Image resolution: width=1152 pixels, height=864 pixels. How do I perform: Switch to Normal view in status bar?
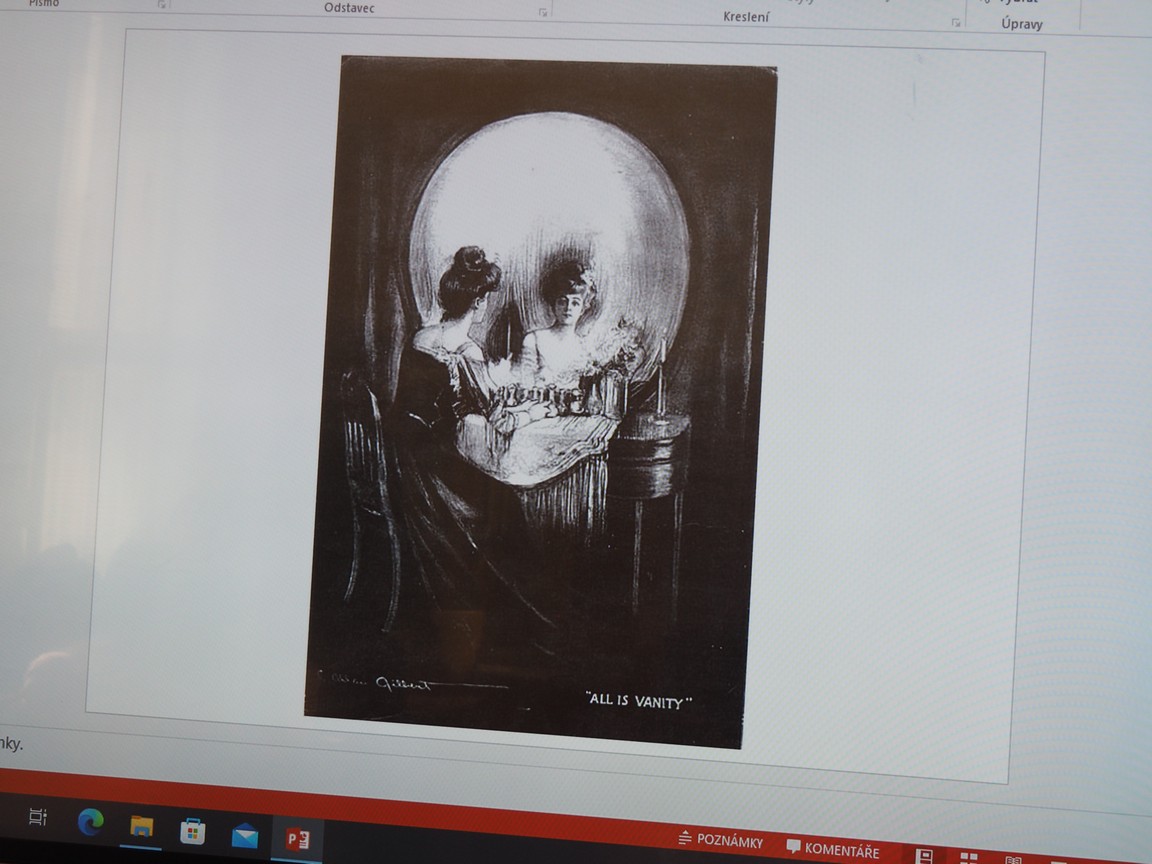[x=924, y=857]
